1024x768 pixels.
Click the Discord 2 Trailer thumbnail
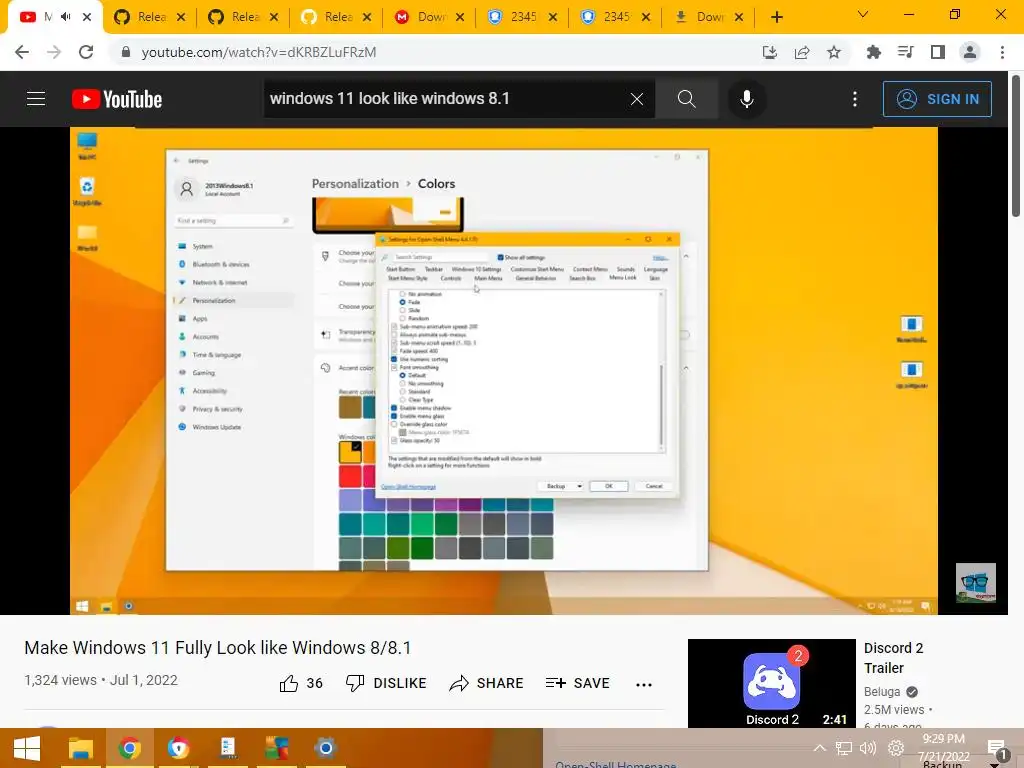[771, 683]
